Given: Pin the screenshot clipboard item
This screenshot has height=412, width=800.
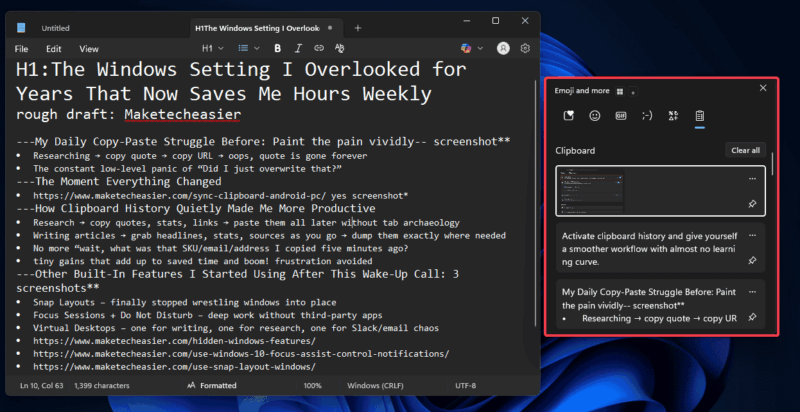Looking at the screenshot, I should point(751,204).
